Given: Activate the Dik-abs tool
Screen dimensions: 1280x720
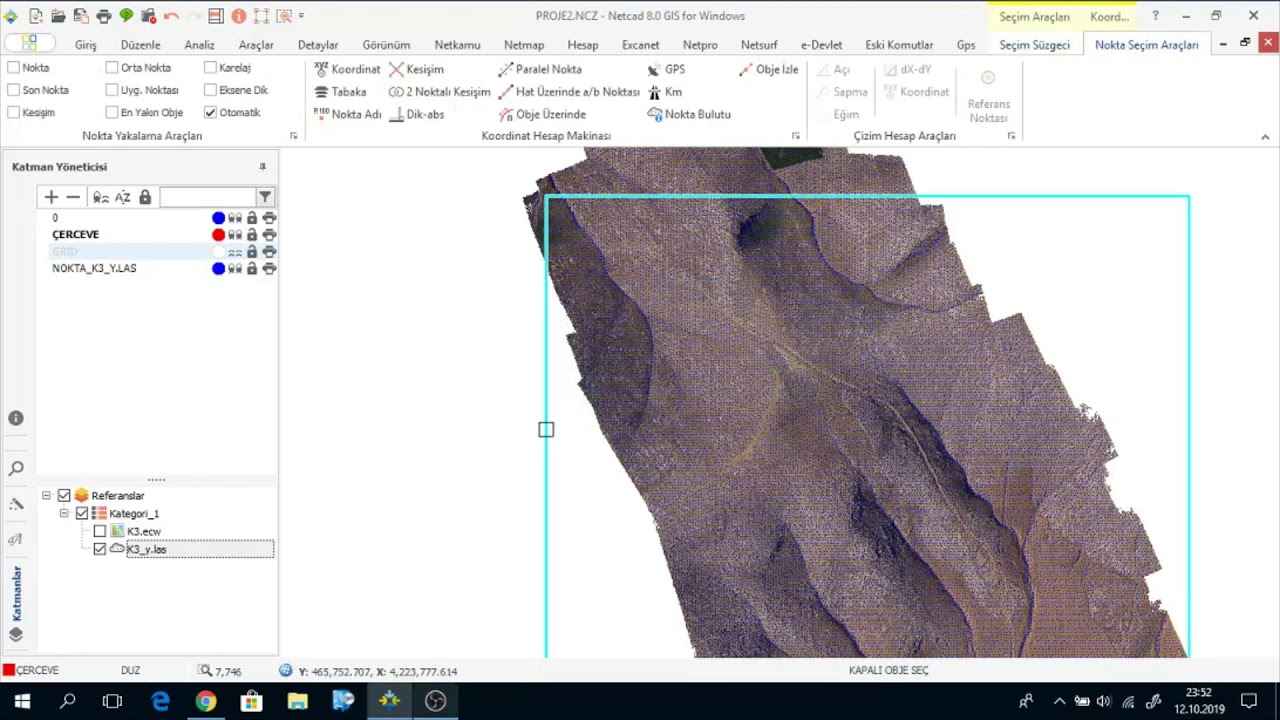Looking at the screenshot, I should [x=416, y=114].
